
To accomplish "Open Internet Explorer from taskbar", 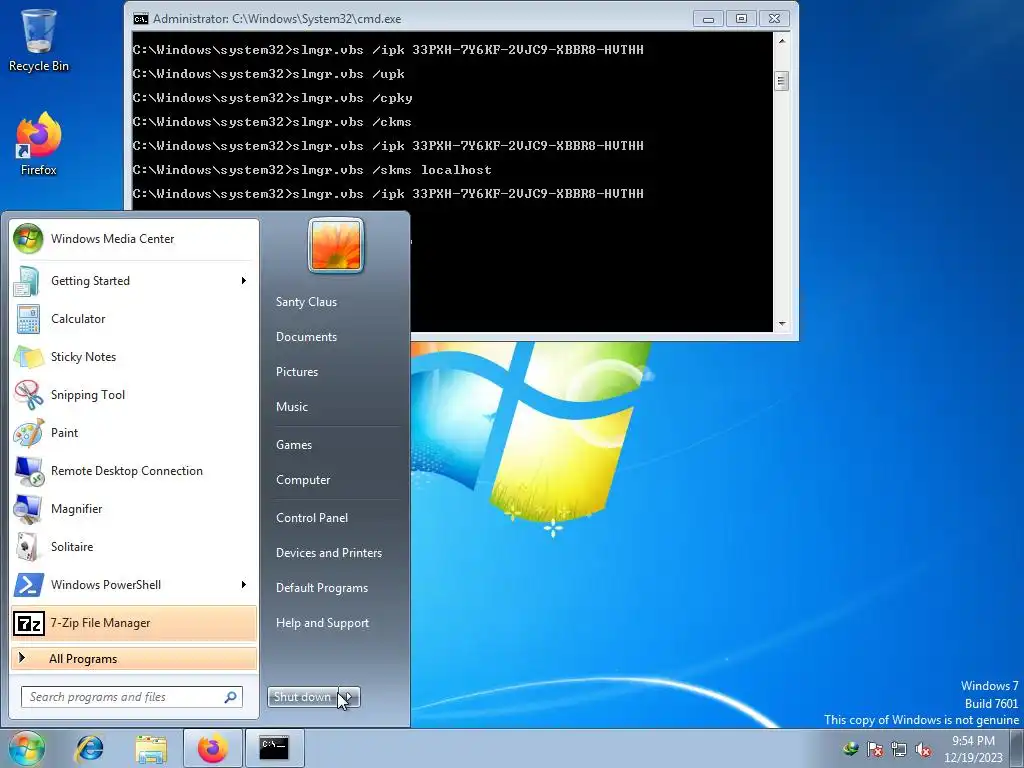I will pos(89,748).
